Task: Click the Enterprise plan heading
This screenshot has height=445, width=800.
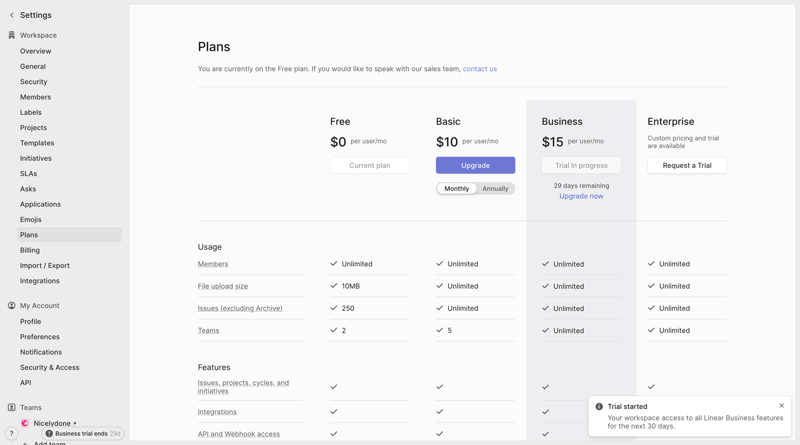Action: (671, 121)
